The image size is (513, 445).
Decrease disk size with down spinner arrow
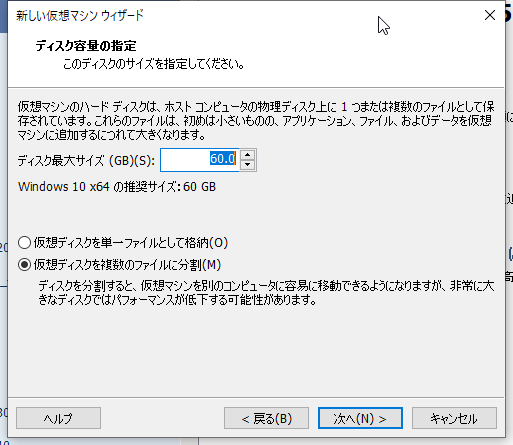pos(248,165)
